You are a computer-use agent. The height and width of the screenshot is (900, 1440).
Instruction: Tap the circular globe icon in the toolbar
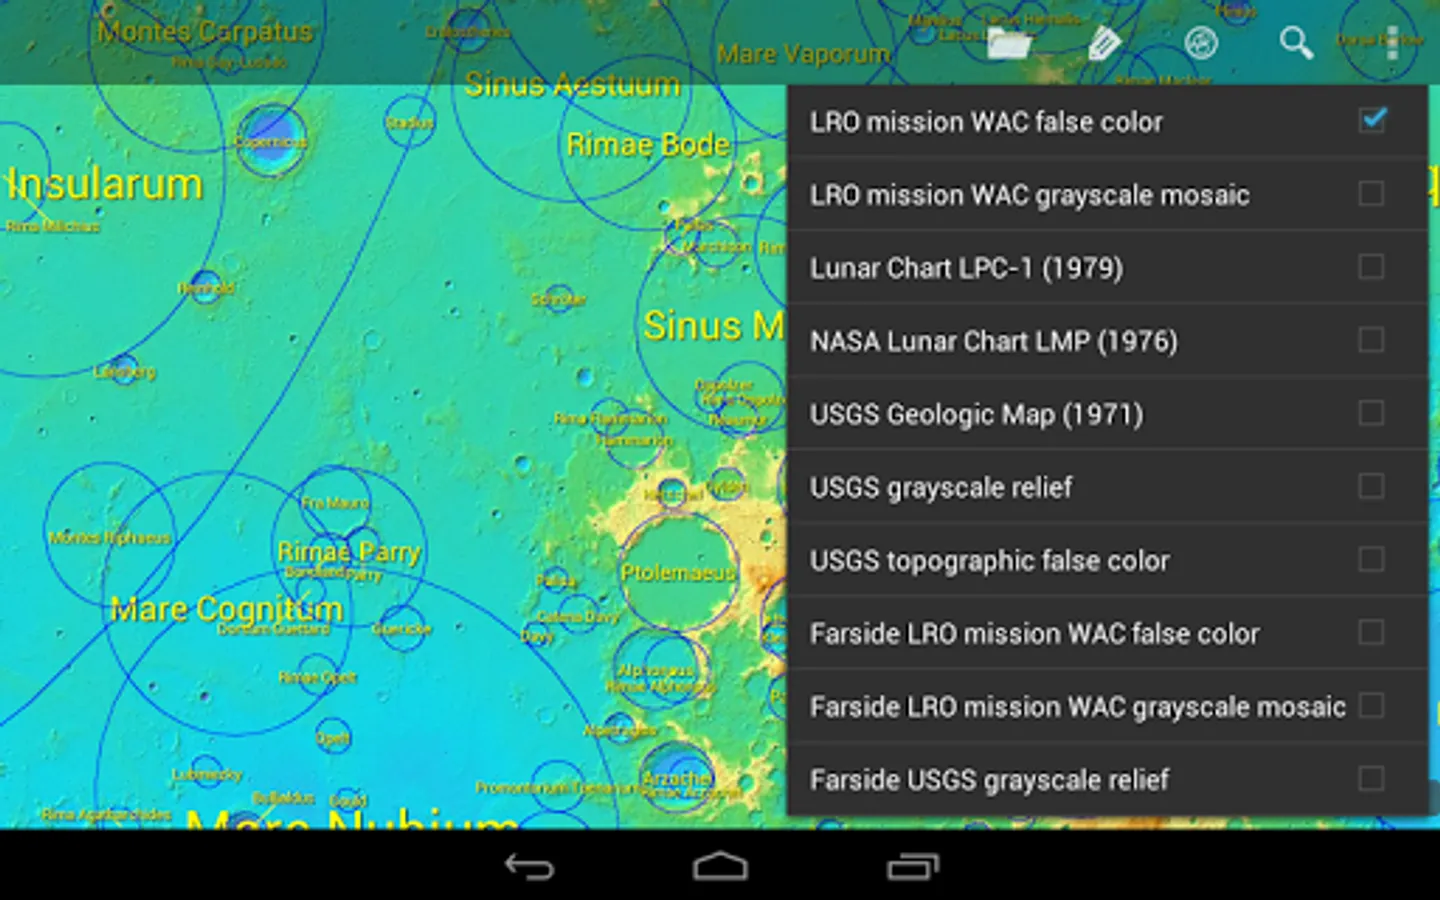[x=1200, y=43]
